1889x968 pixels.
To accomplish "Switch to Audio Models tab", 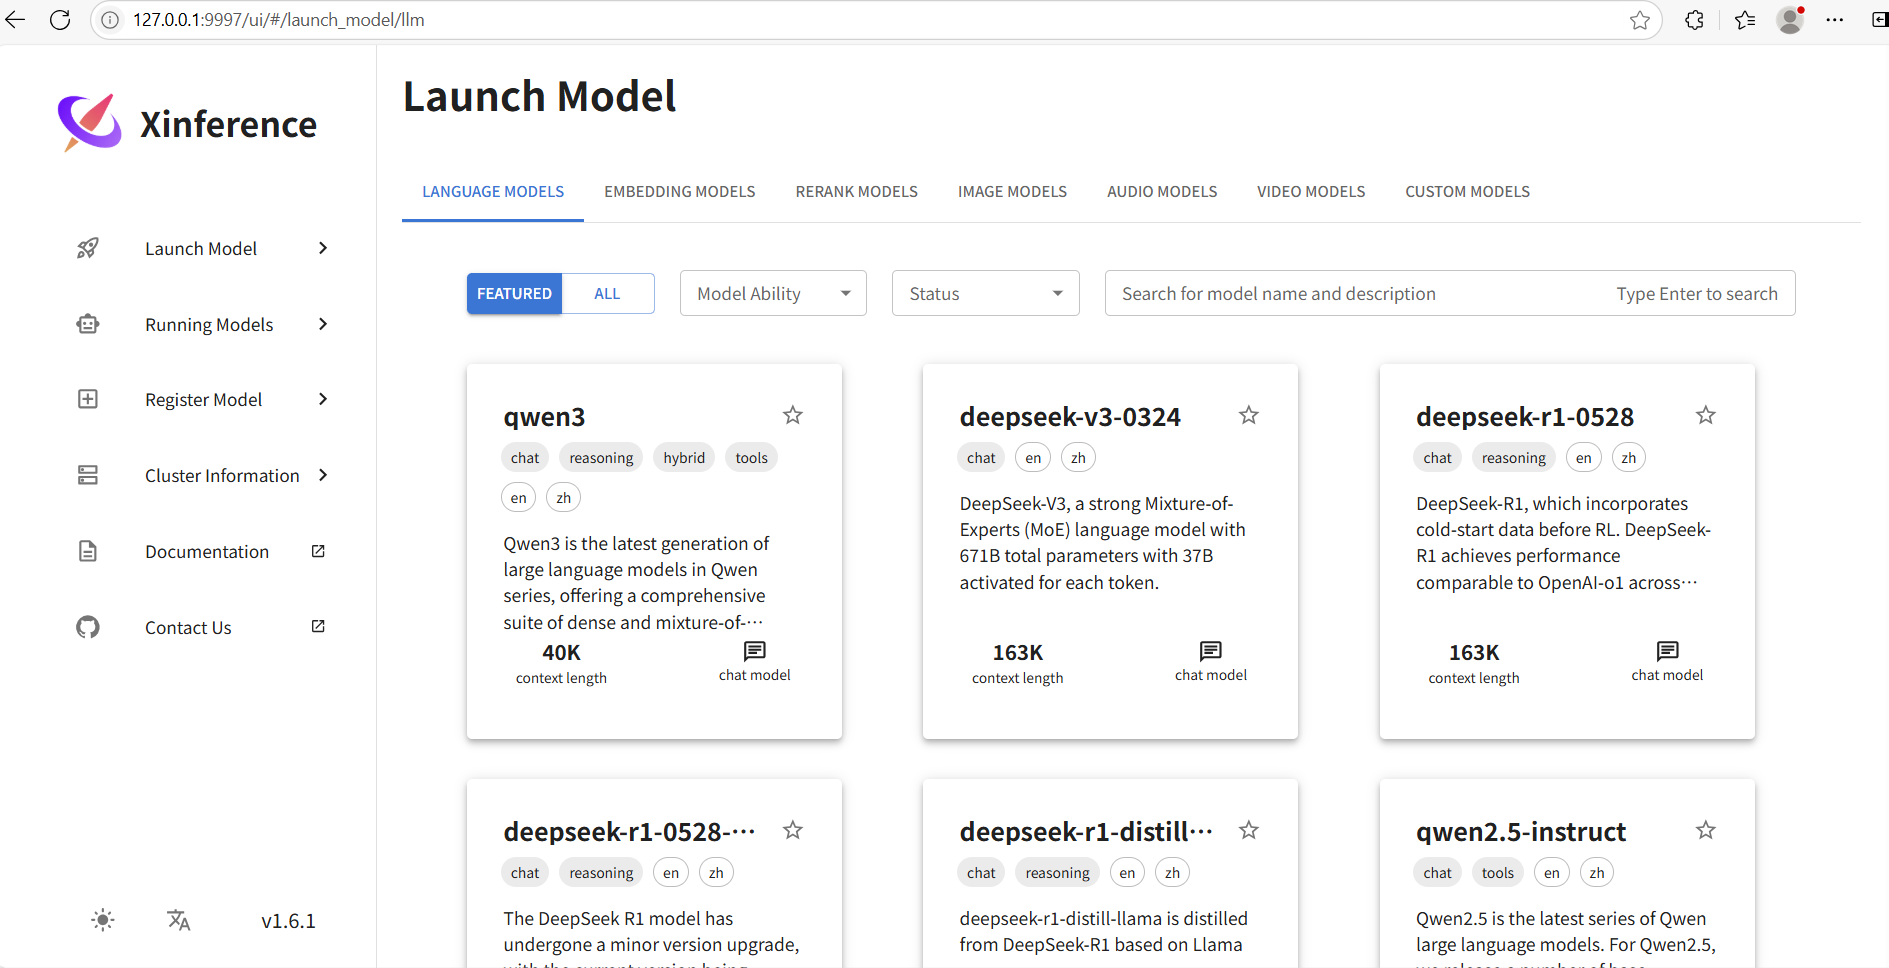I will (x=1162, y=192).
